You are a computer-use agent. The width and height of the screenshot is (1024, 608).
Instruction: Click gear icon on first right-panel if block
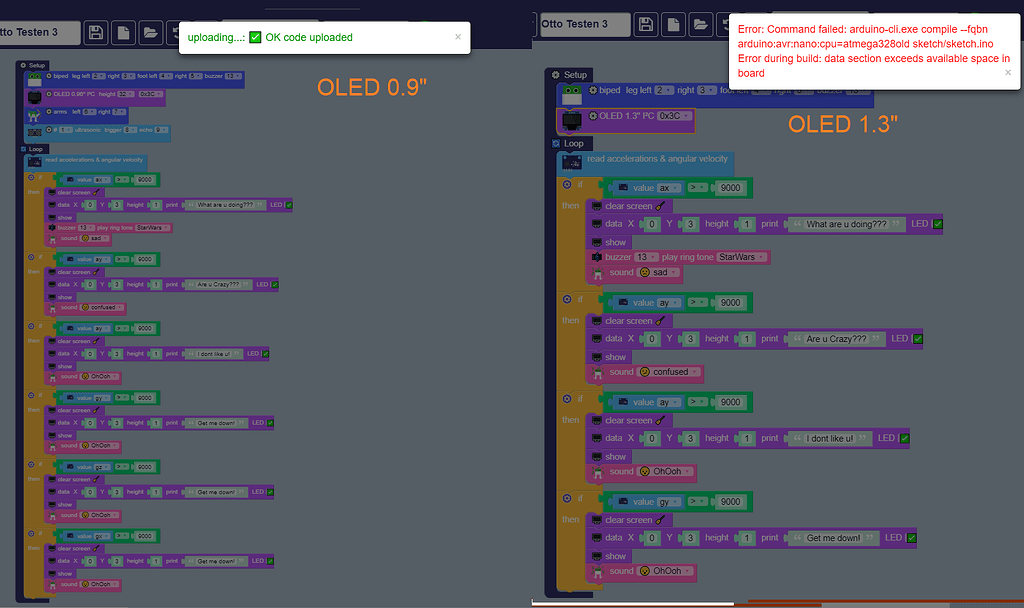[567, 185]
